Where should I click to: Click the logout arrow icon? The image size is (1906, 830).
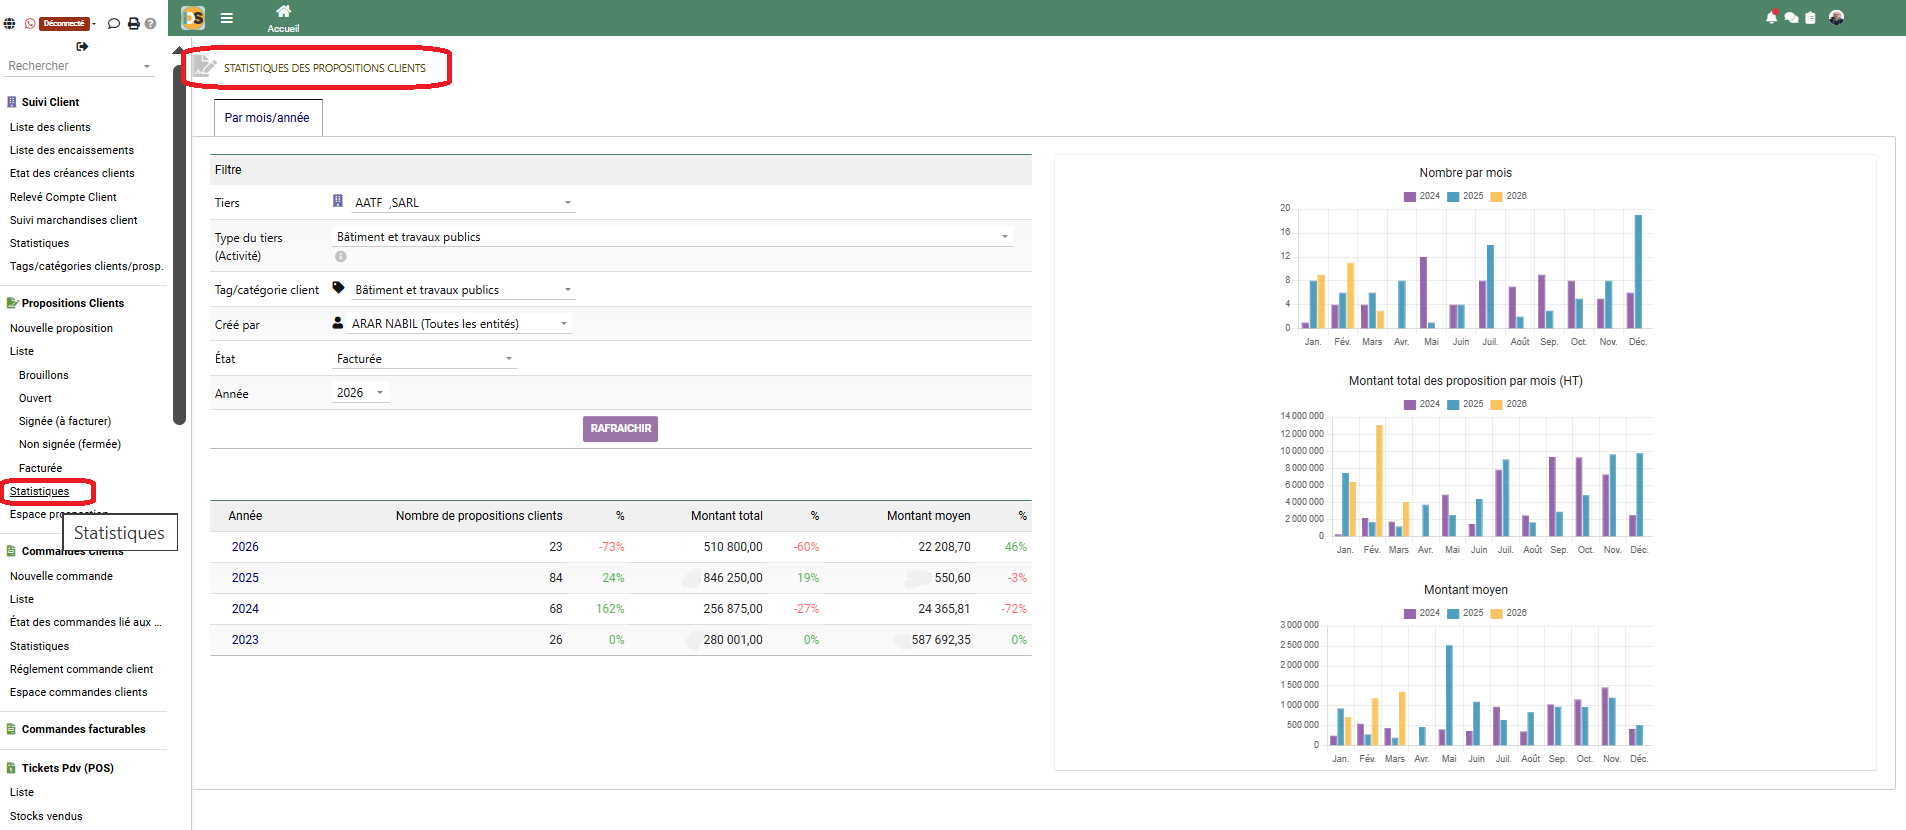[82, 46]
